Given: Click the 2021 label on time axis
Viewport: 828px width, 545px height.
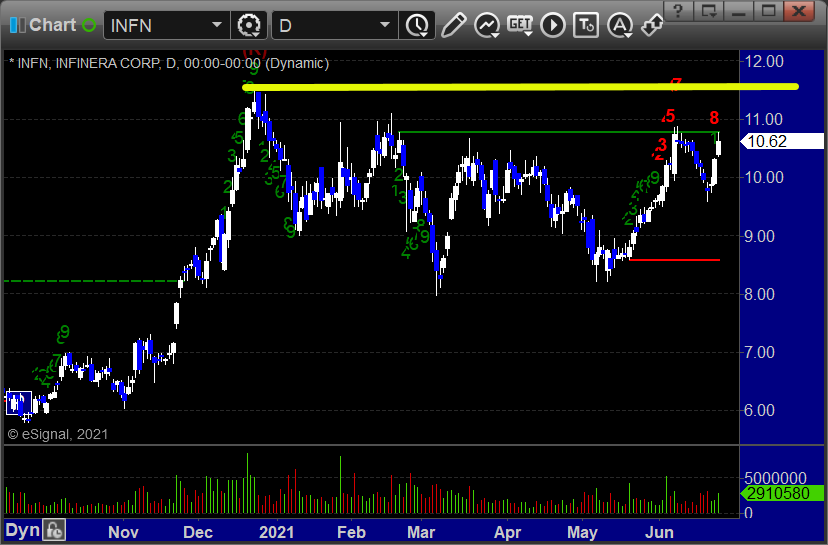Looking at the screenshot, I should (277, 532).
